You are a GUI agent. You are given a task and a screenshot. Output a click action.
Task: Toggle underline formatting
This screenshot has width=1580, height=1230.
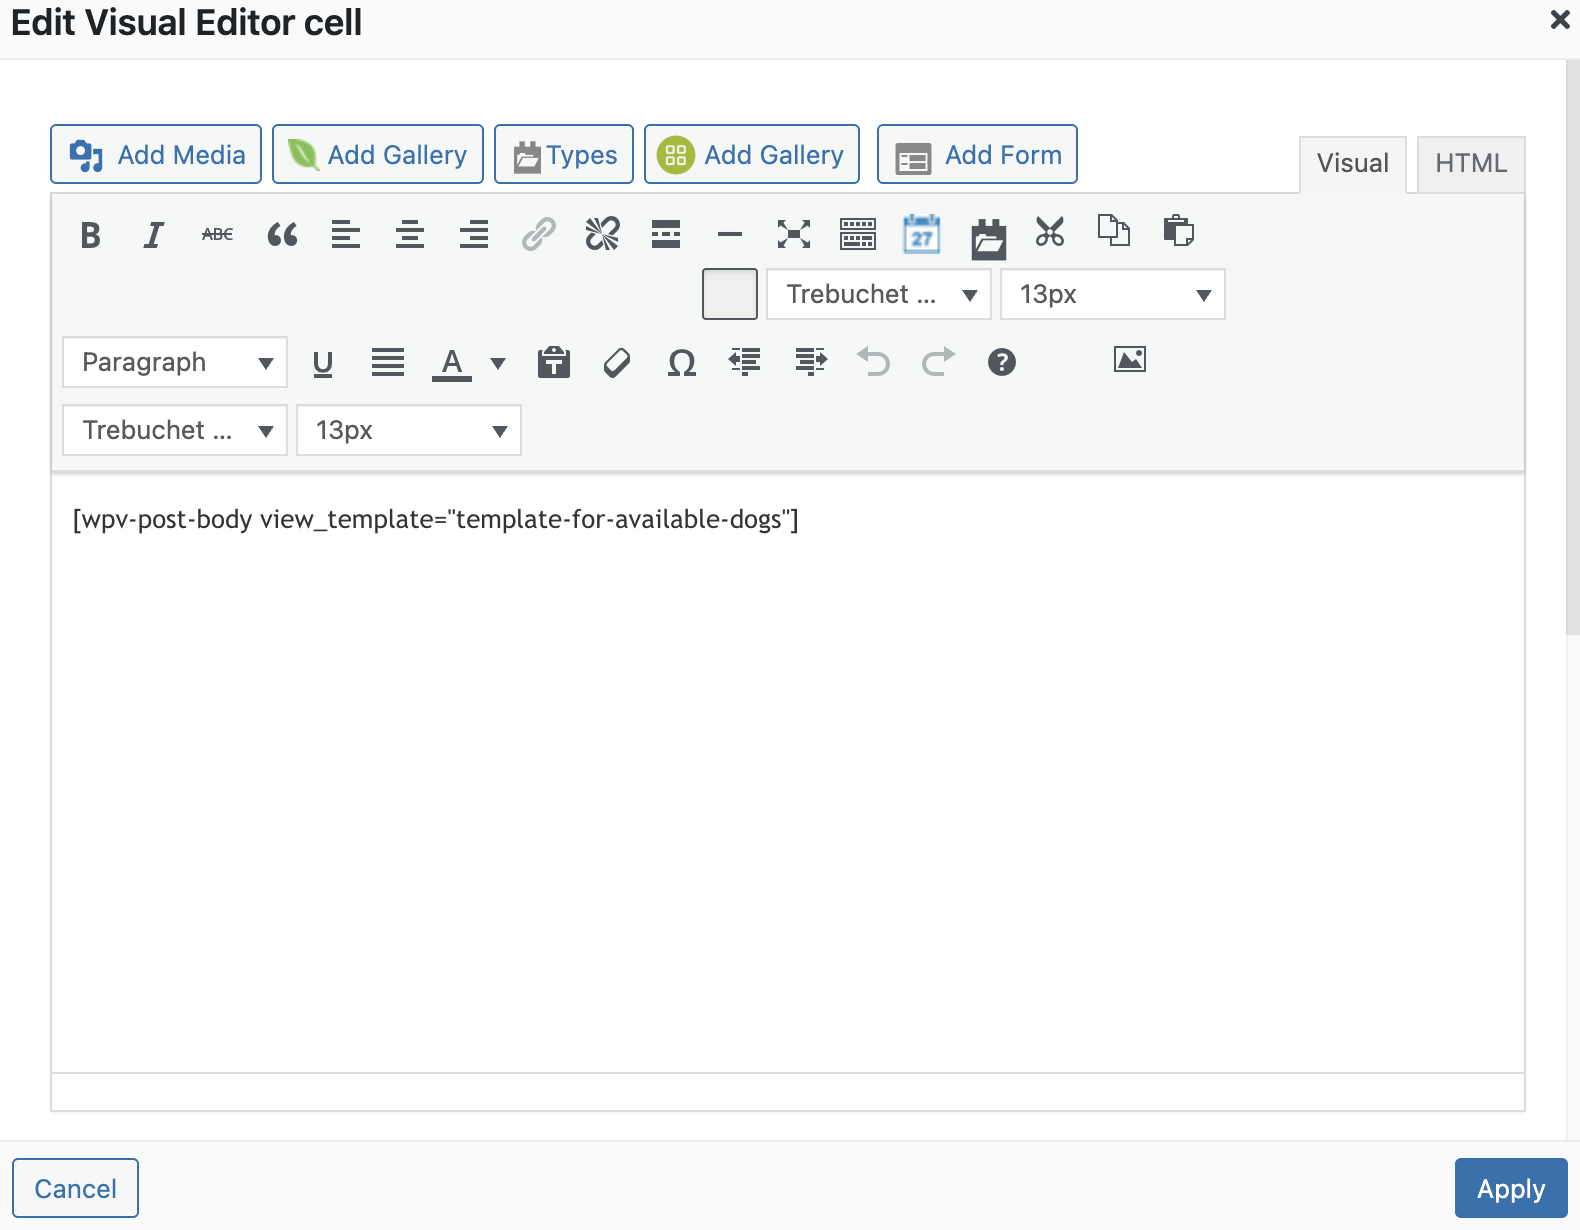[322, 363]
